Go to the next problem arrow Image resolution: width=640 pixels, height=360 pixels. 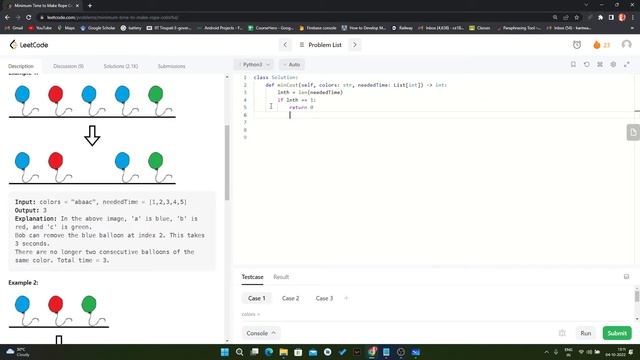click(x=355, y=45)
